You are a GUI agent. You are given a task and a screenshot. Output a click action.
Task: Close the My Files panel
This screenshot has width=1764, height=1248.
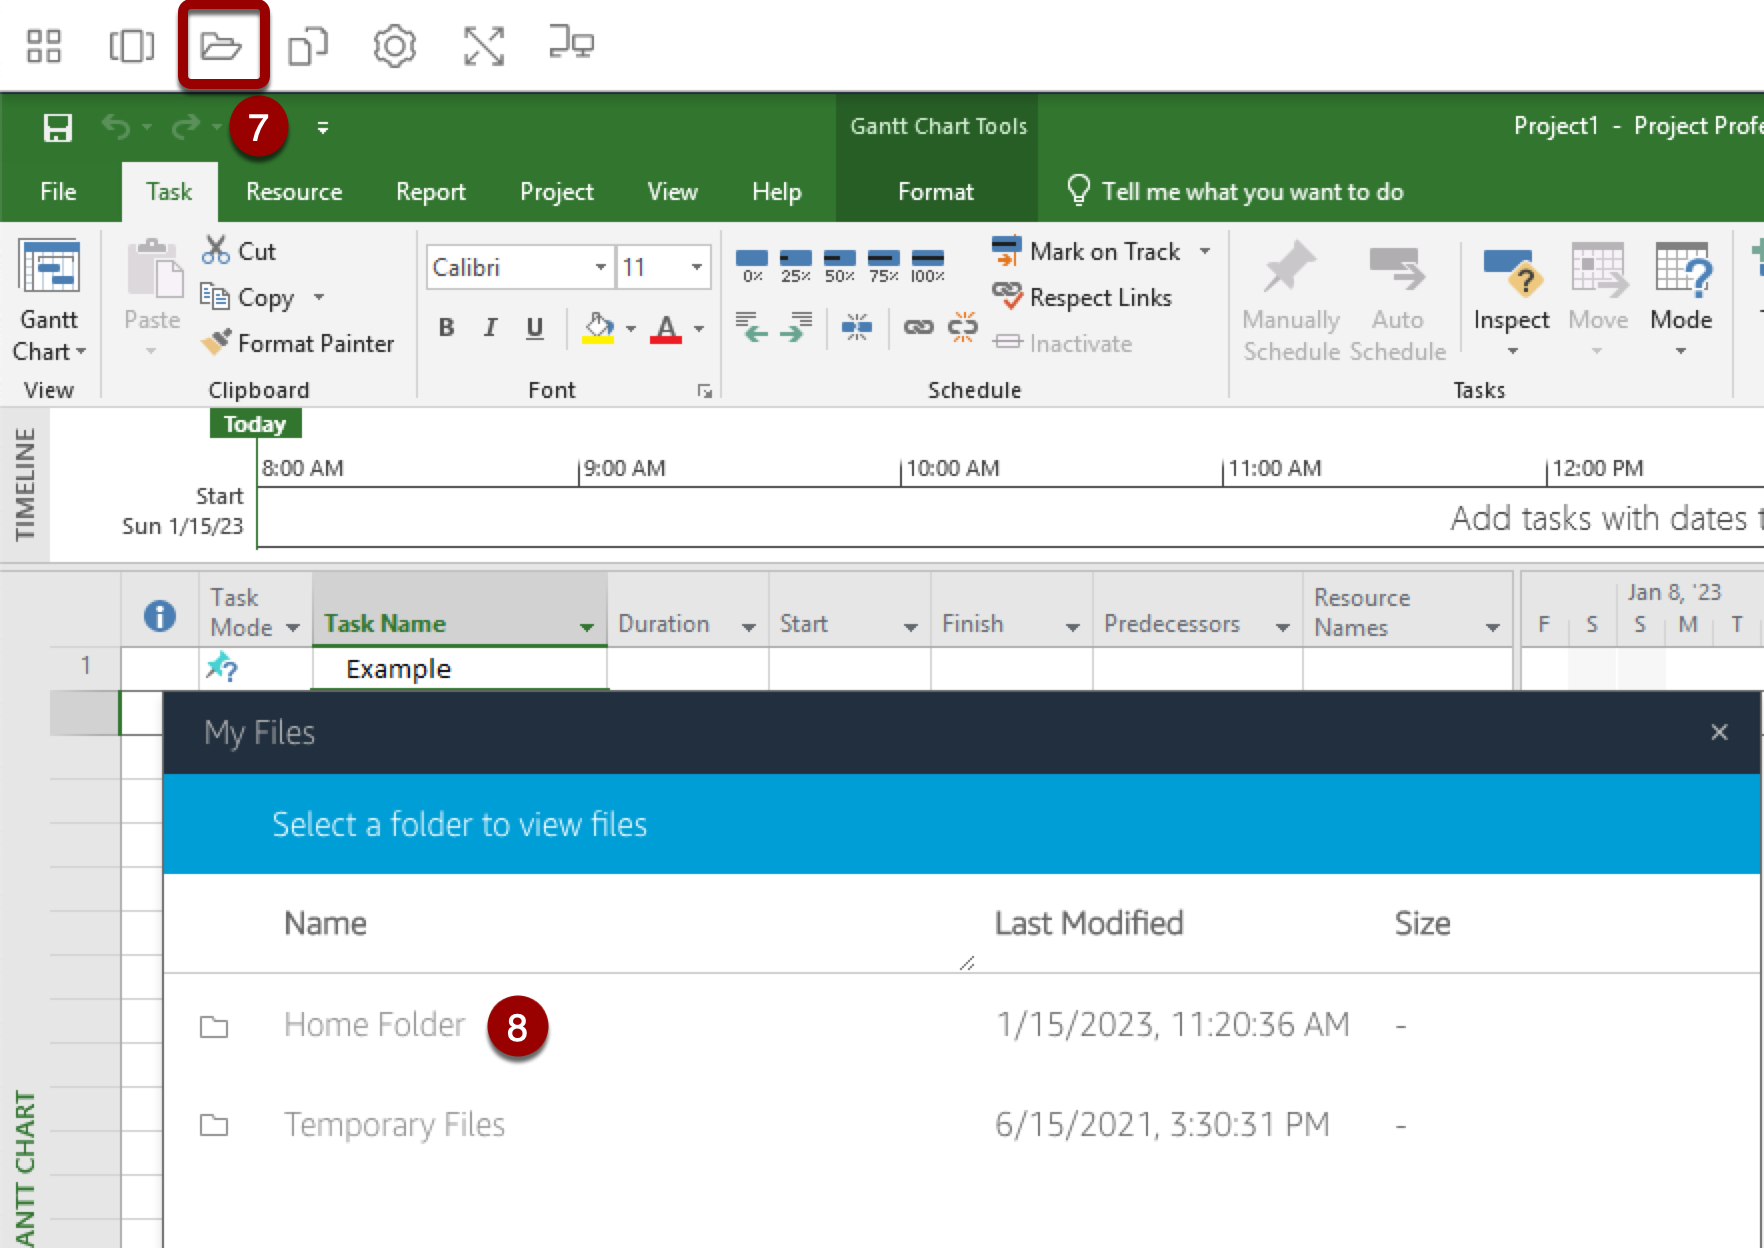click(x=1719, y=732)
